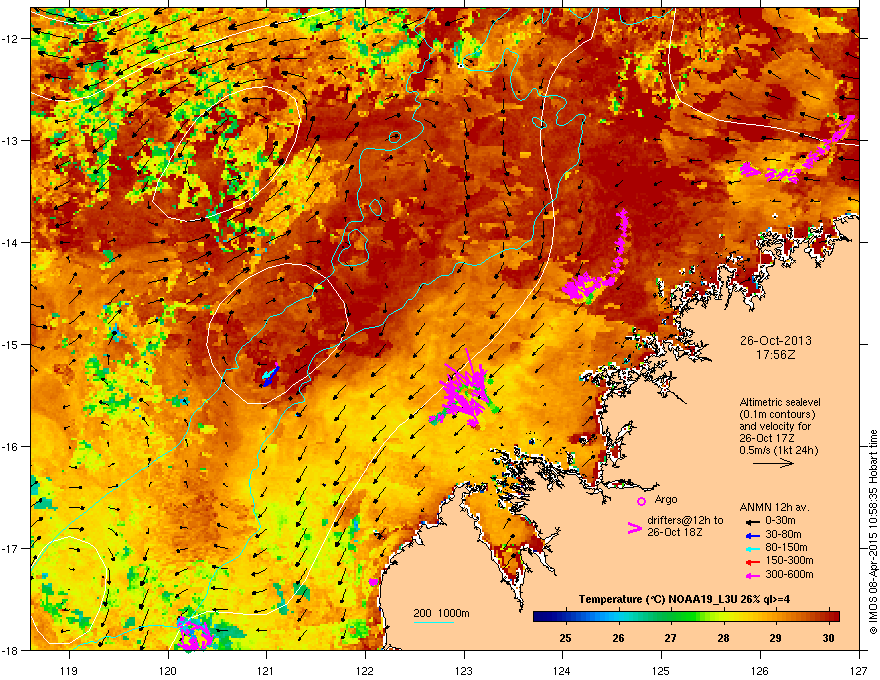Click the '0-30m' depth label
The image size is (880, 680).
click(x=780, y=521)
